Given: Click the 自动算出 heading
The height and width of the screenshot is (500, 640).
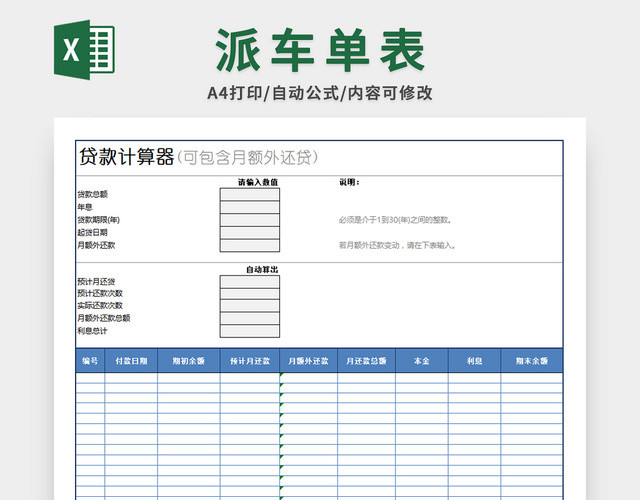Looking at the screenshot, I should point(262,269).
